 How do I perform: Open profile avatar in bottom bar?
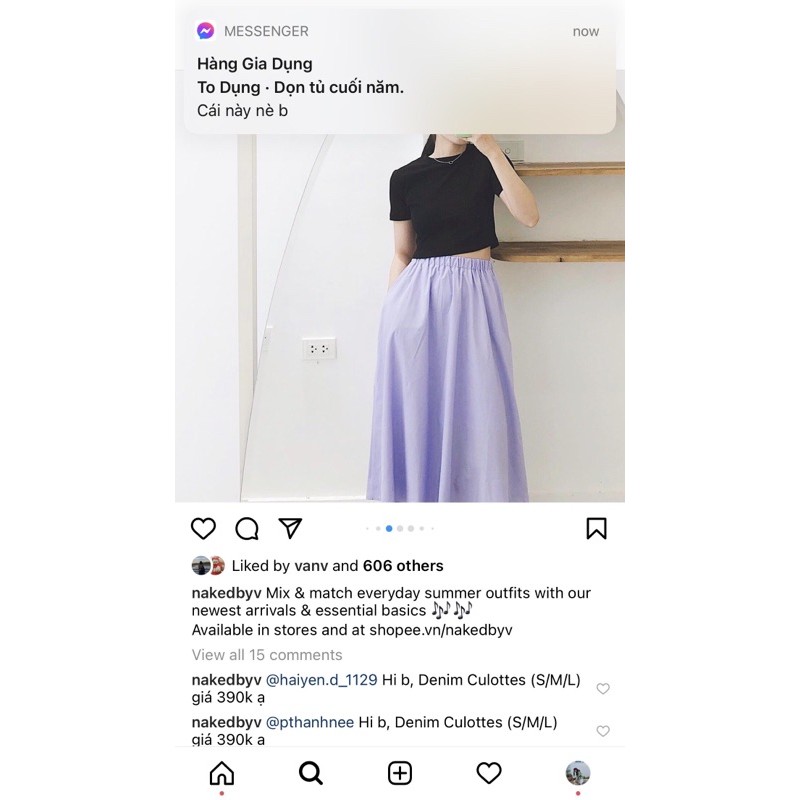point(578,773)
